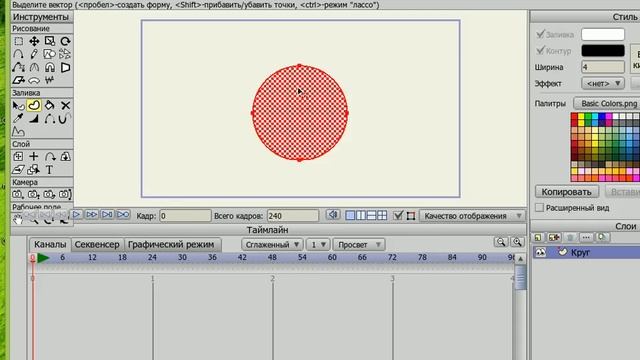Screen dimensions: 640x360
Task: Click the Всего кадров field showing 240
Action: coord(293,216)
